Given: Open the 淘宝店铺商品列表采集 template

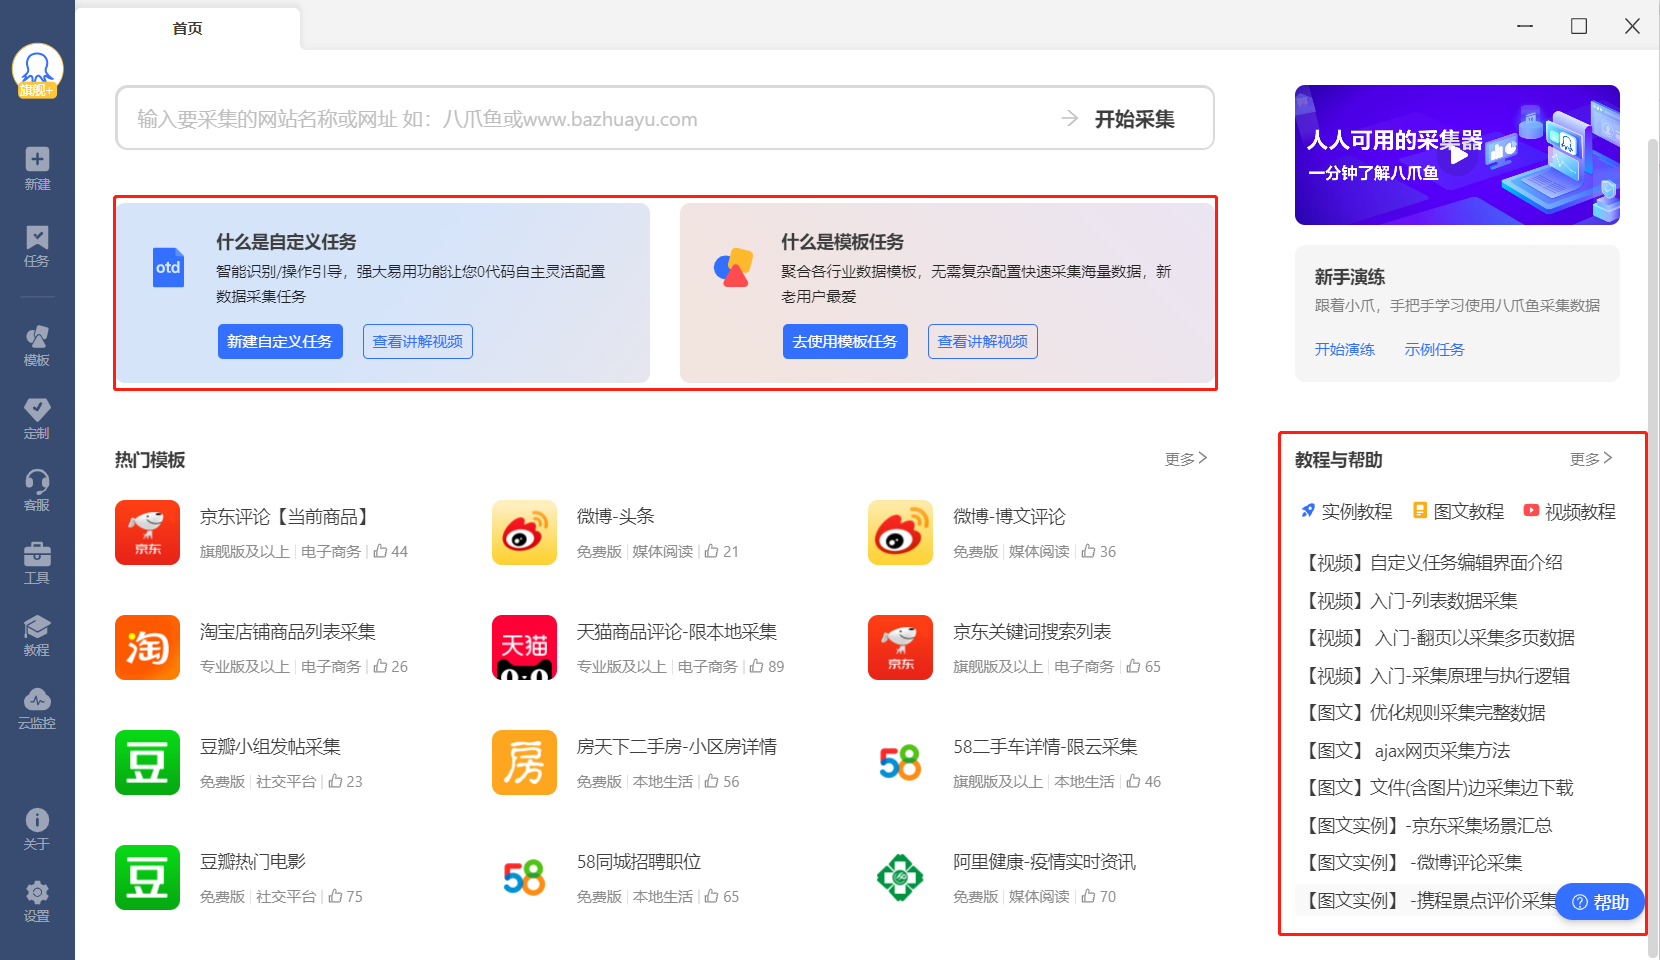Looking at the screenshot, I should pyautogui.click(x=287, y=632).
